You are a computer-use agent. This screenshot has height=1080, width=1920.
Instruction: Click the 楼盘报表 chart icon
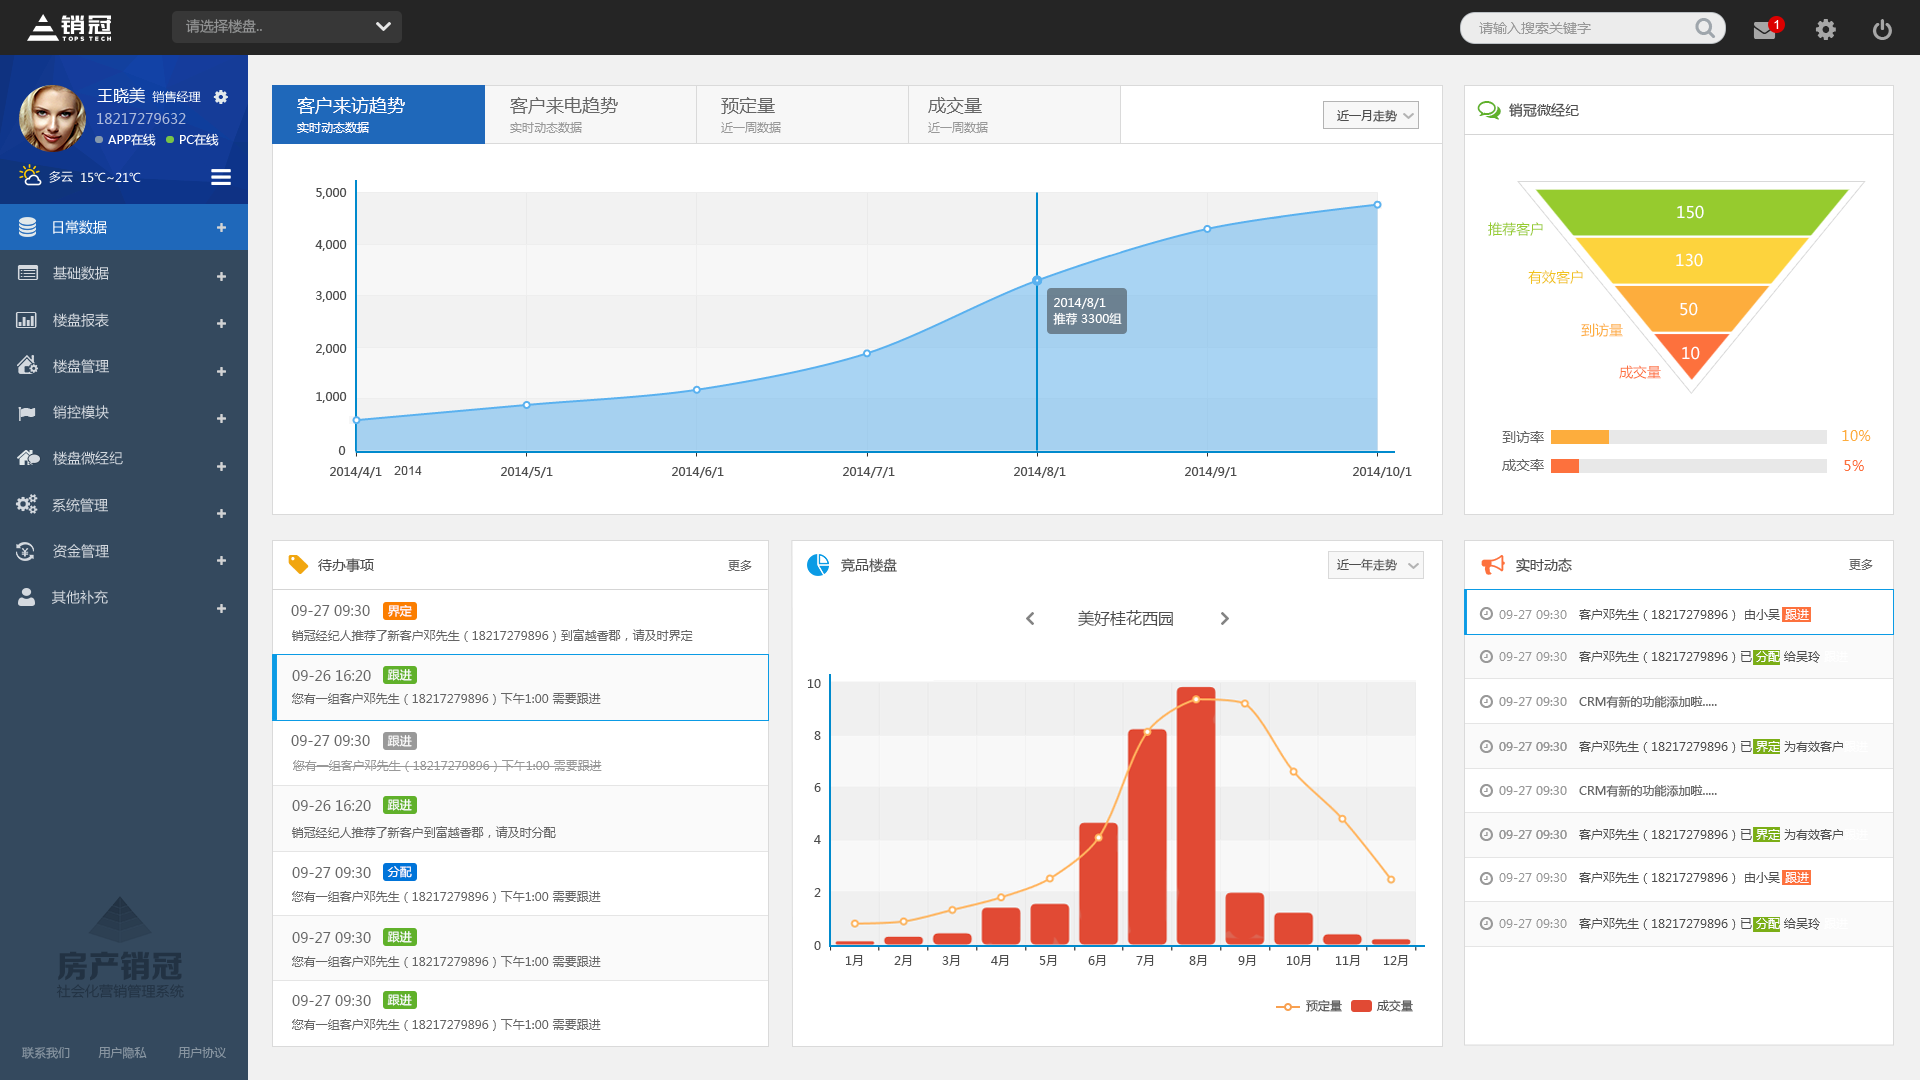pos(27,320)
